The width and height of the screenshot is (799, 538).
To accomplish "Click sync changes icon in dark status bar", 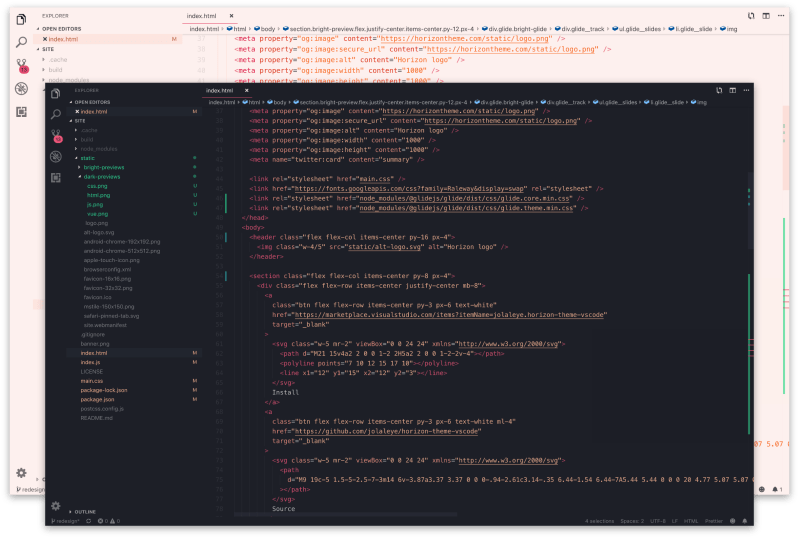I will tap(89, 521).
